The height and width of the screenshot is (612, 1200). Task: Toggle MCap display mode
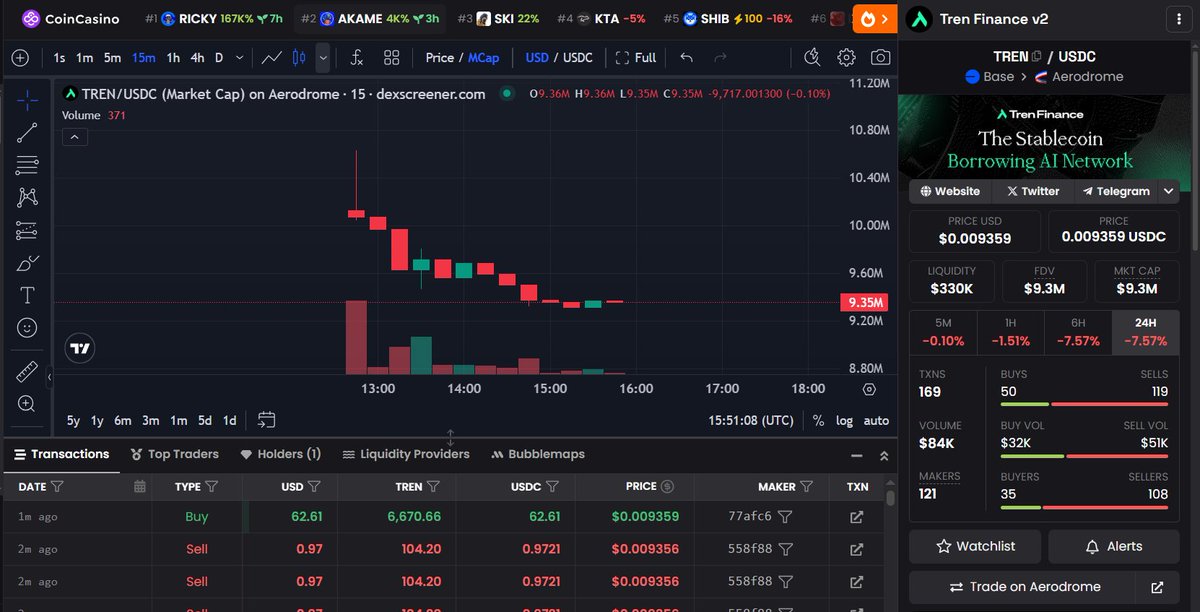483,58
